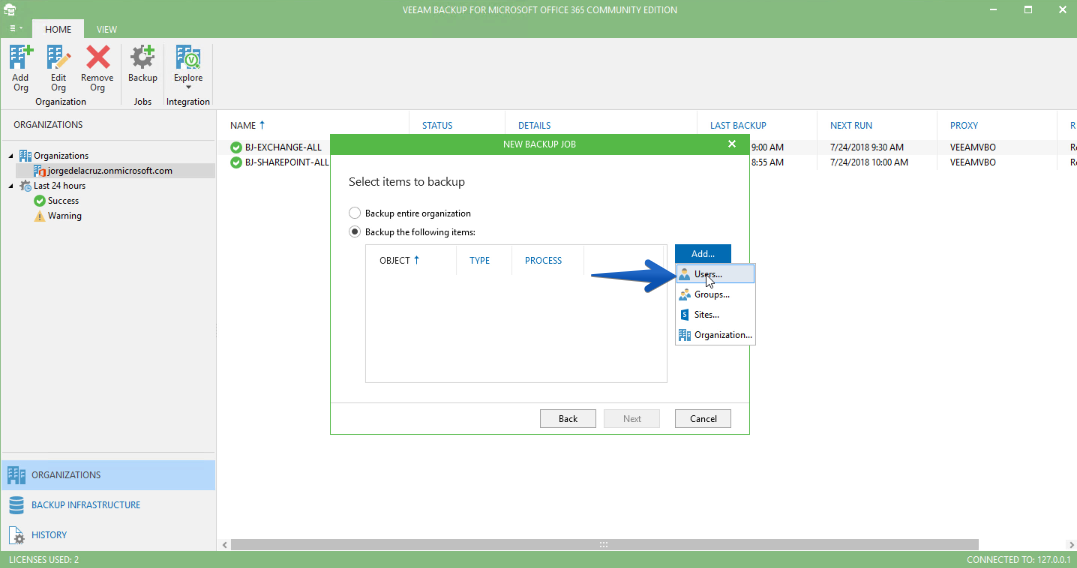Click the Remove Org red X icon
Image resolution: width=1077 pixels, height=568 pixels.
98,58
